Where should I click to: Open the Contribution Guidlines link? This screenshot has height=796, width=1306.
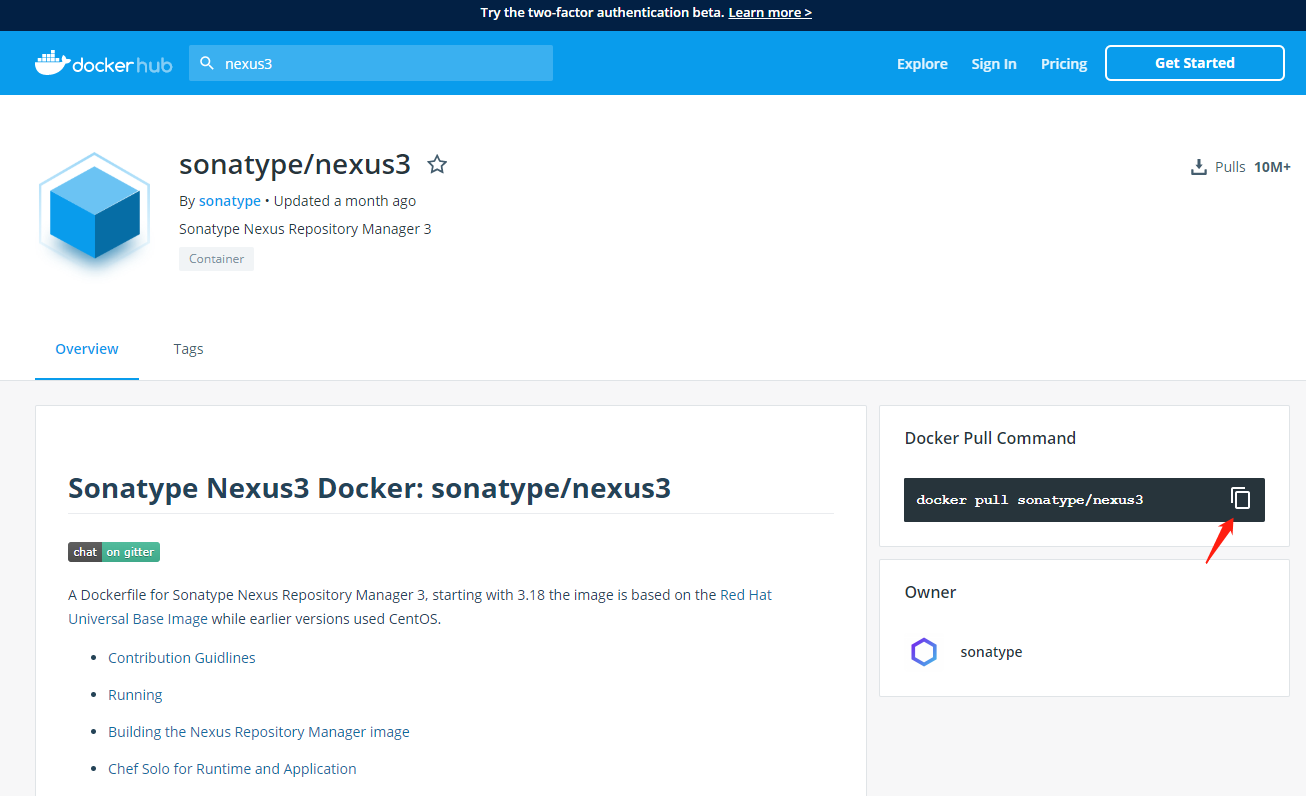(x=181, y=658)
